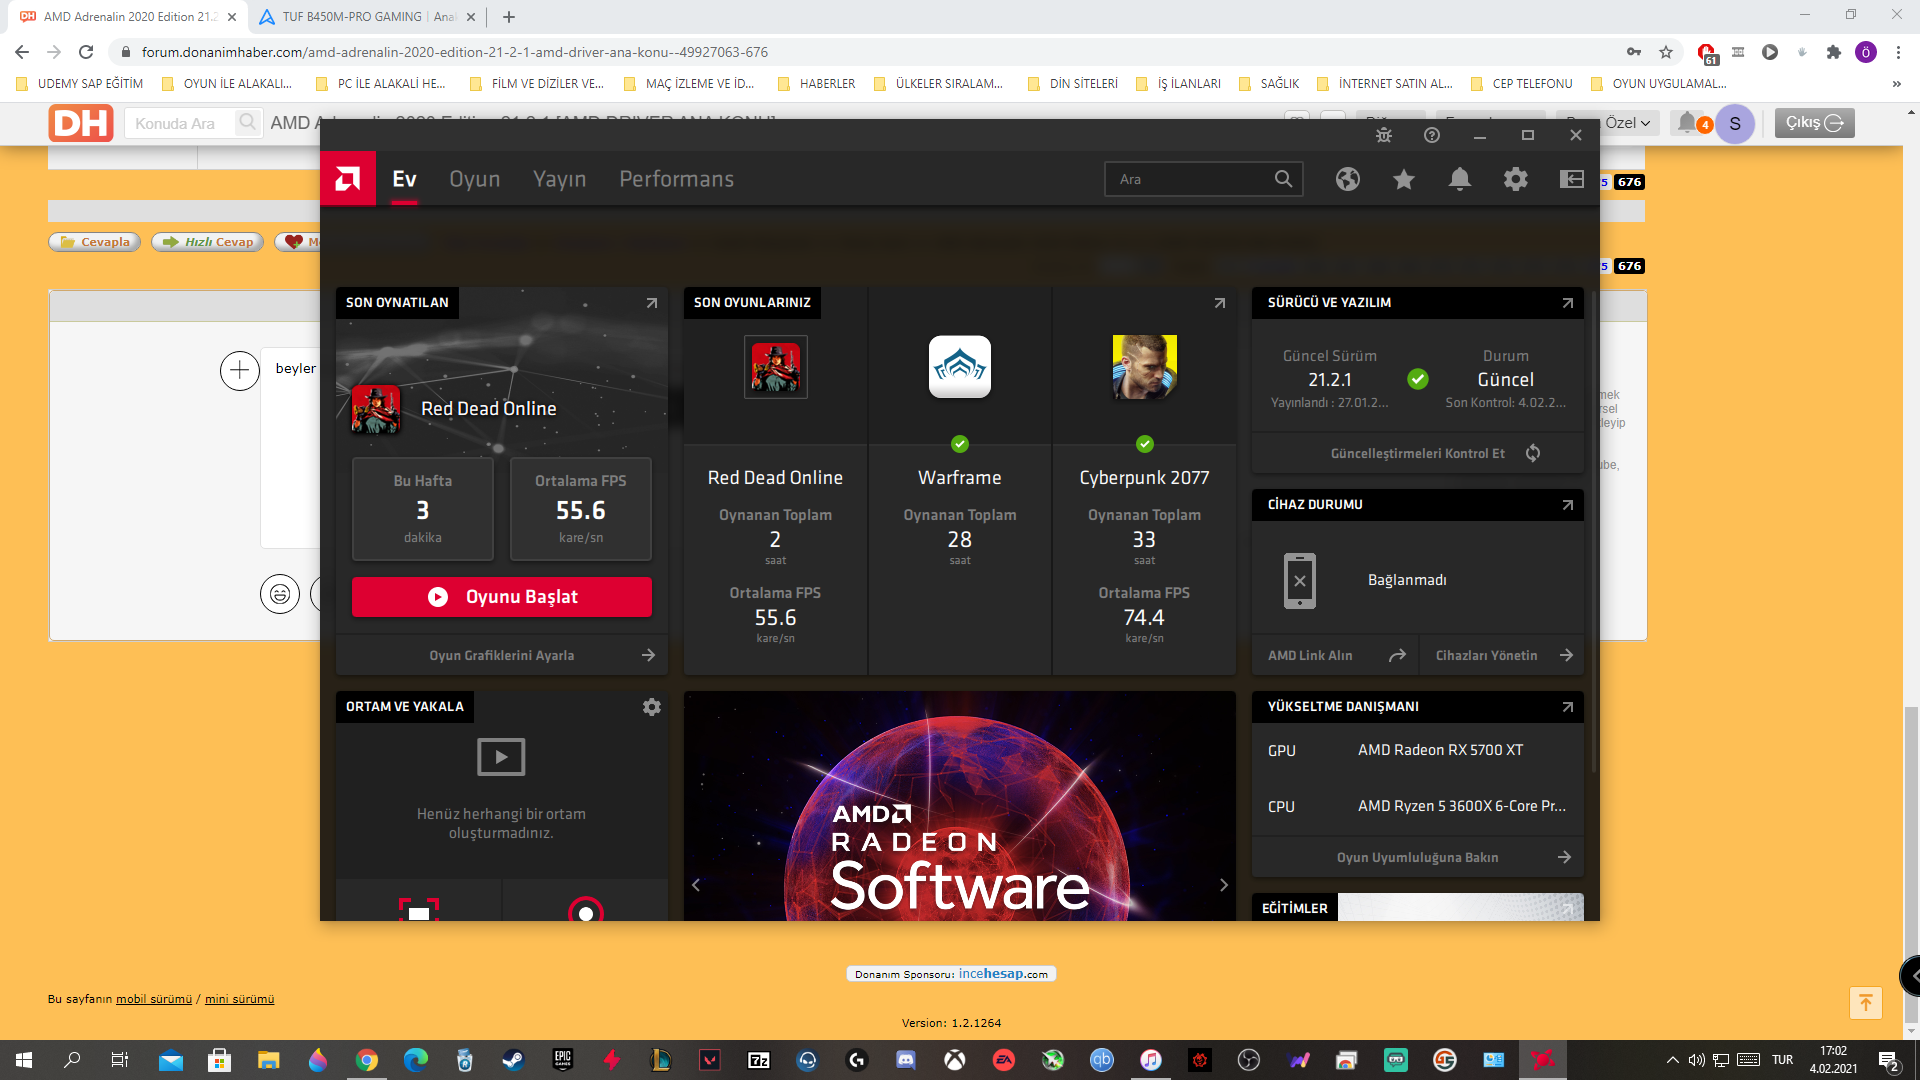Expand the Son Oyunlarınız panel
Viewport: 1920px width, 1080px height.
[x=1220, y=303]
